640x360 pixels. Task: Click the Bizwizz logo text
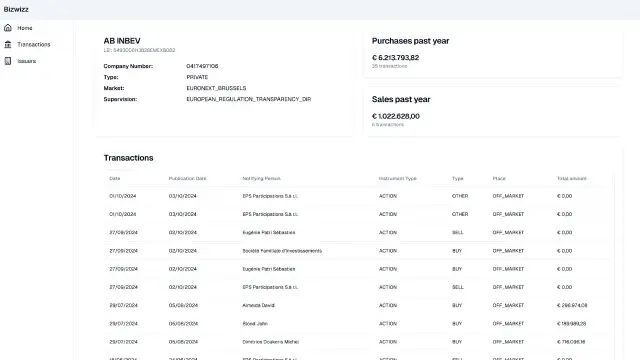pos(16,9)
